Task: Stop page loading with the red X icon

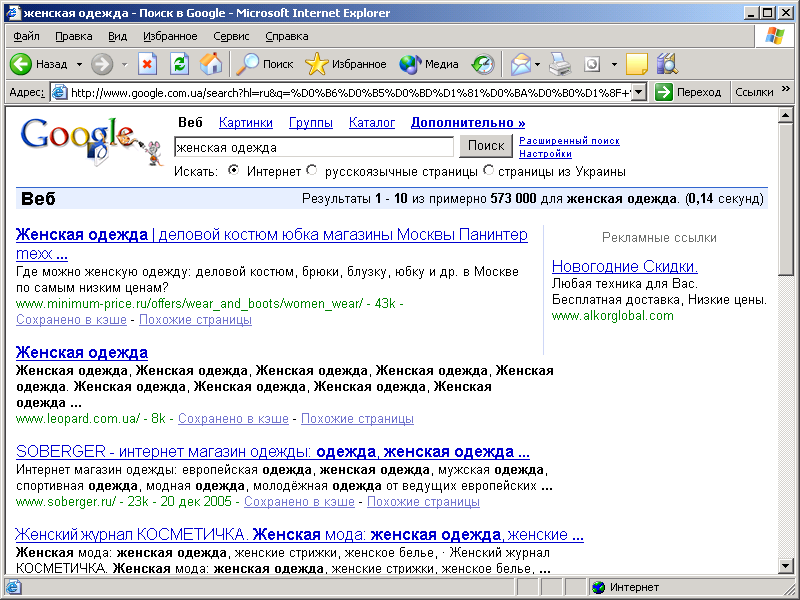Action: coord(147,64)
